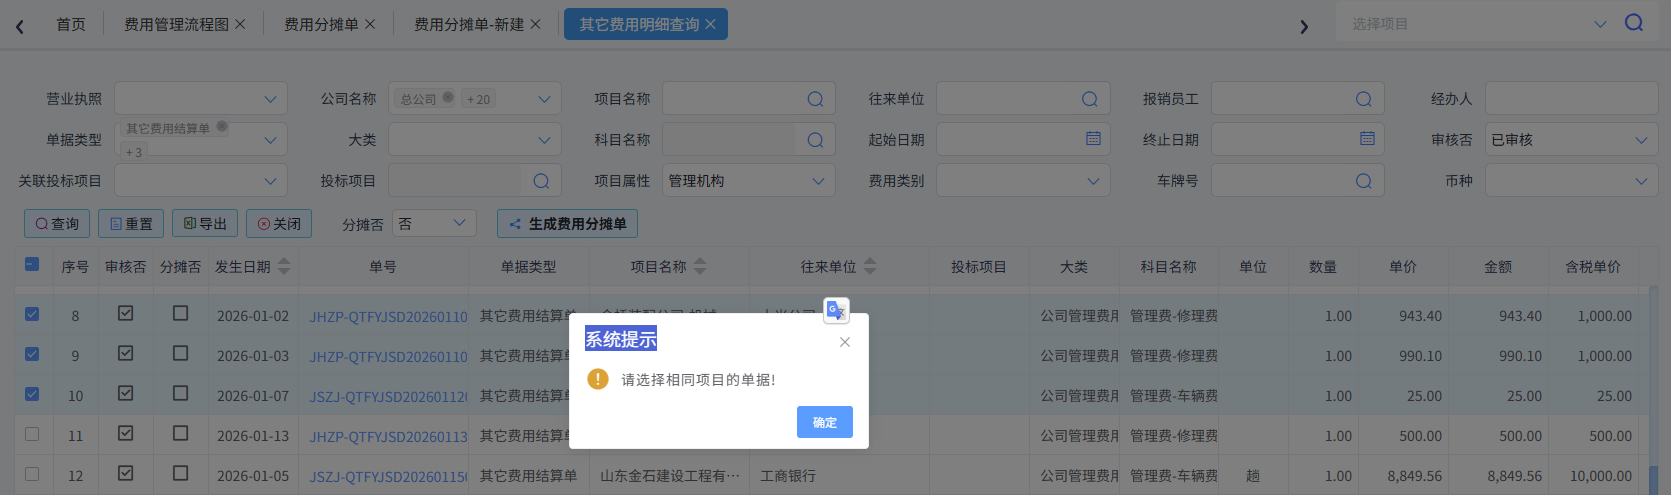Open document link dated 2026-01-02
1671x495 pixels.
pos(388,316)
